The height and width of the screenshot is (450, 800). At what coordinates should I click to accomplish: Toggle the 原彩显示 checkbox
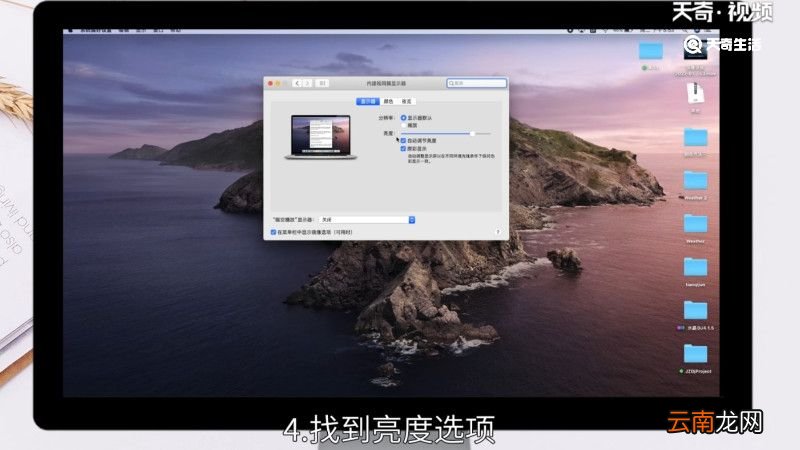403,149
